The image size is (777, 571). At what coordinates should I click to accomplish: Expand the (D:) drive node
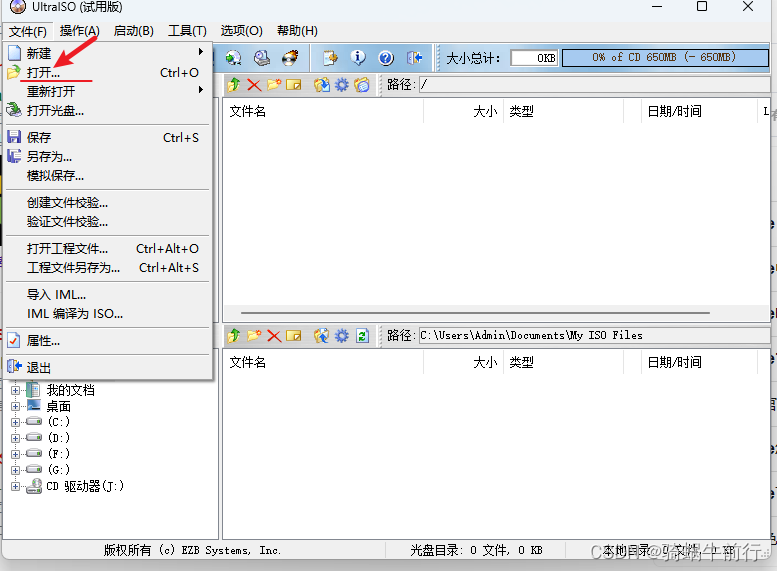[x=15, y=438]
